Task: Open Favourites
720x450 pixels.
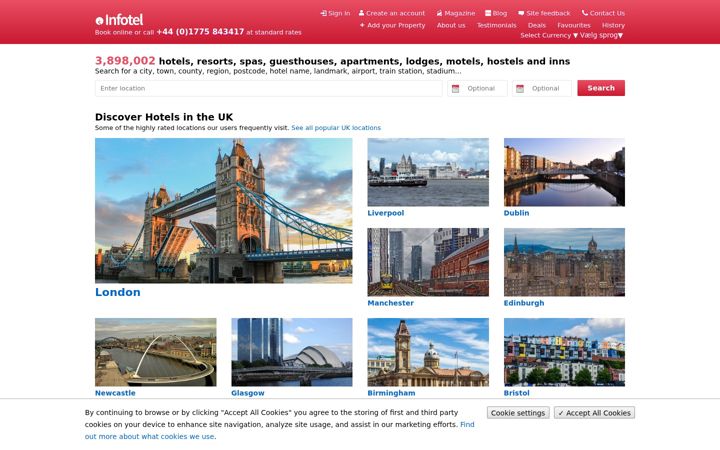Action: (x=574, y=25)
